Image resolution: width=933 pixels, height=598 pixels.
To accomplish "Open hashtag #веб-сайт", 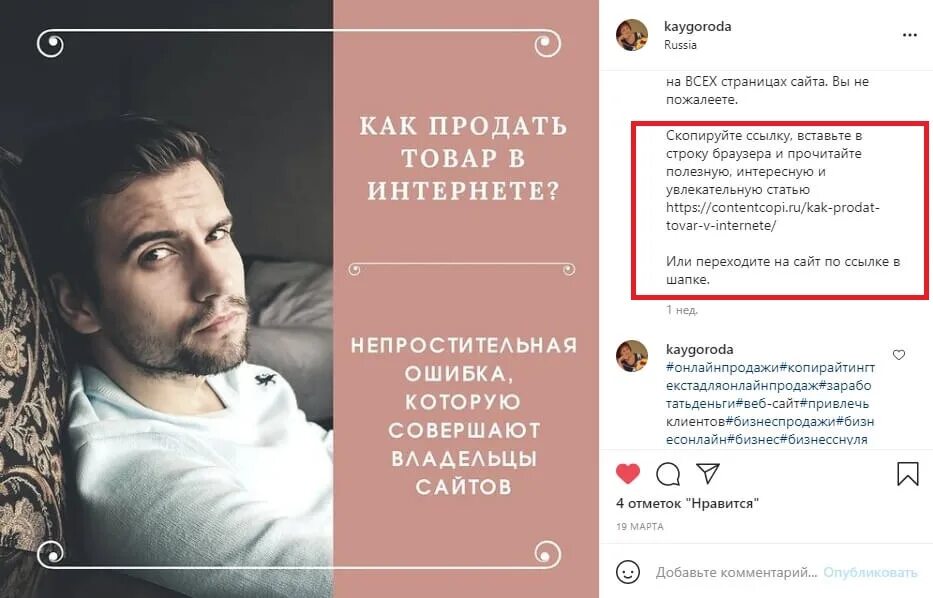I will point(768,403).
